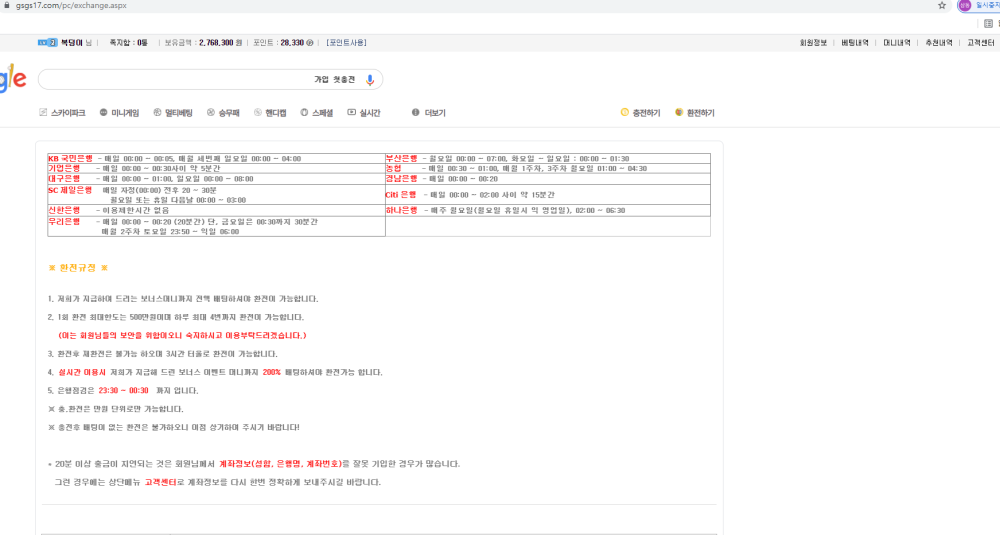The image size is (1000, 535).
Task: Click the site lock icon in address bar
Action: [x=6, y=5]
